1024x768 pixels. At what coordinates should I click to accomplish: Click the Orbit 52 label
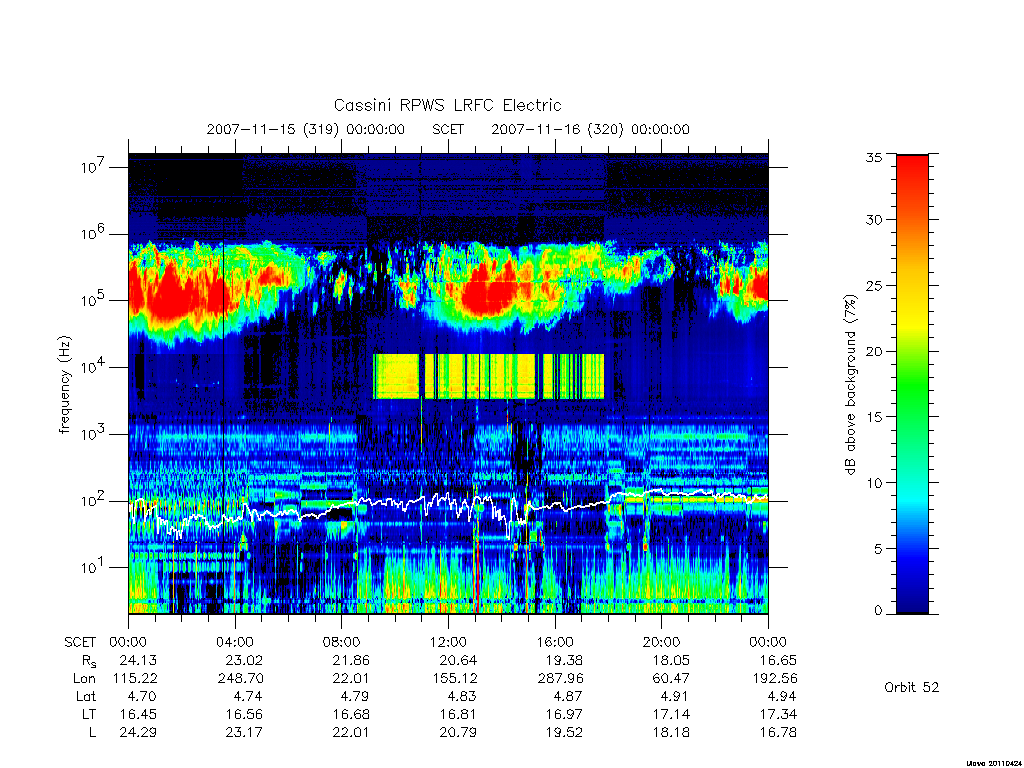(911, 687)
